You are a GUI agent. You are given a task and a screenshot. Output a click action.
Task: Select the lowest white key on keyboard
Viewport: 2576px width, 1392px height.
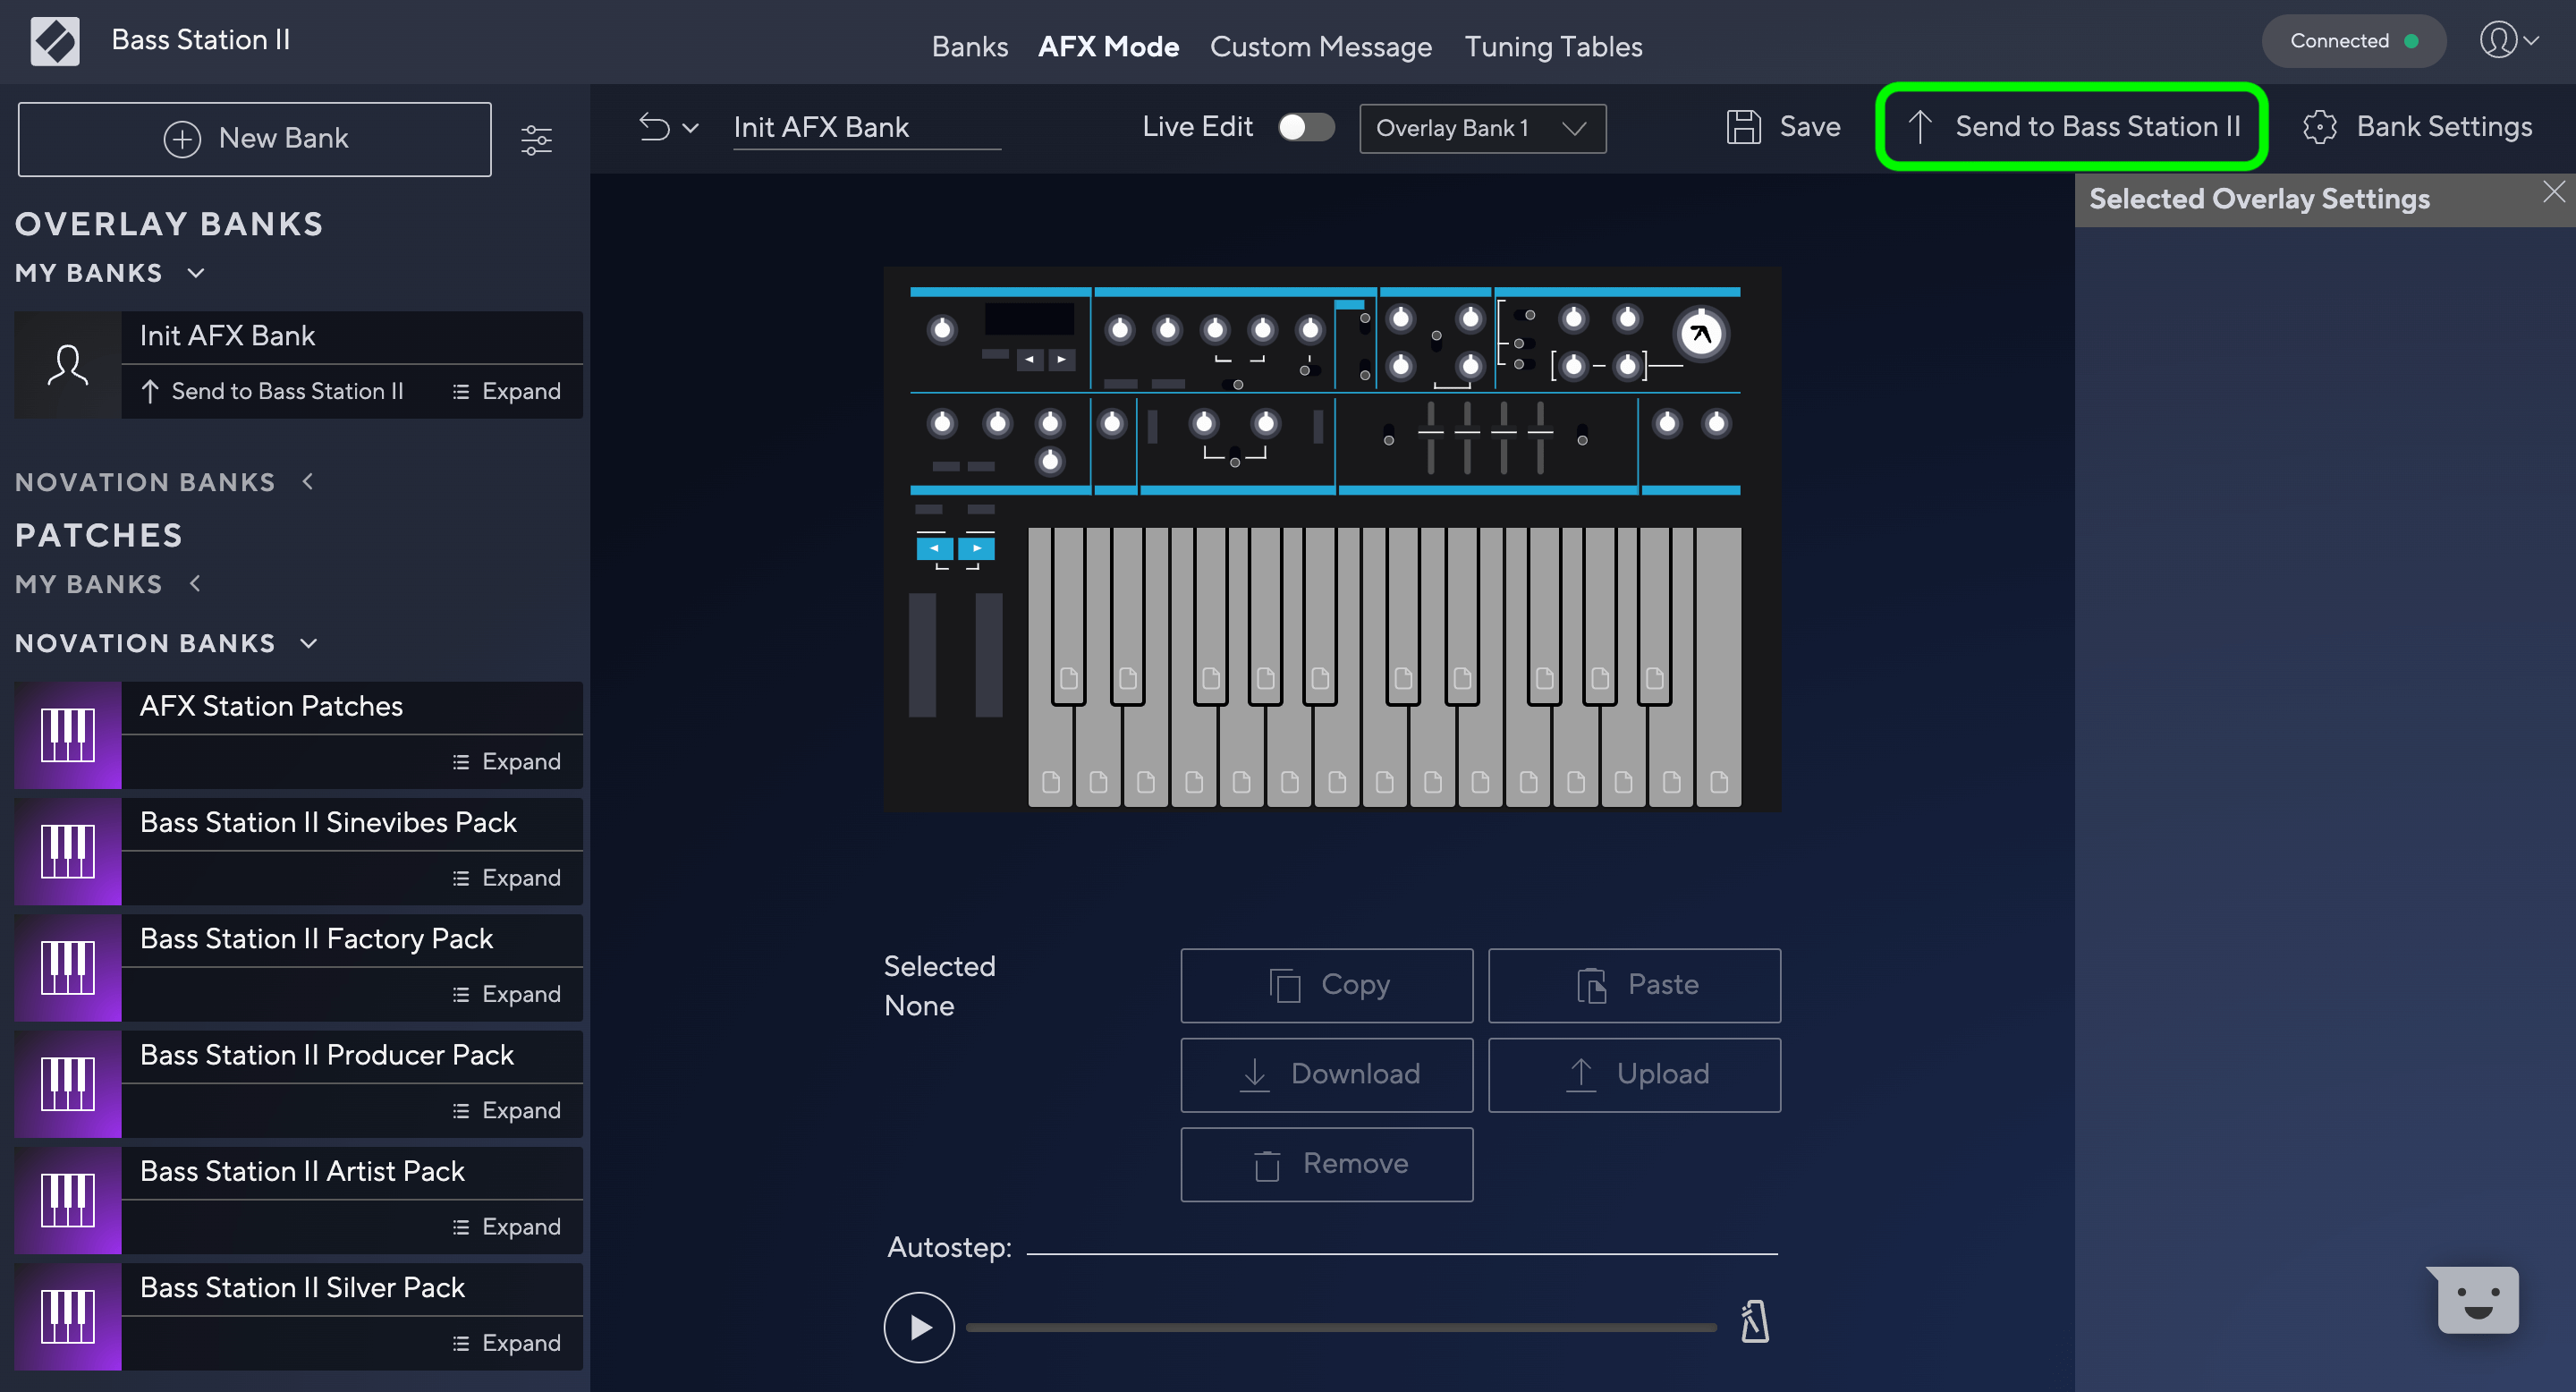pyautogui.click(x=1050, y=760)
